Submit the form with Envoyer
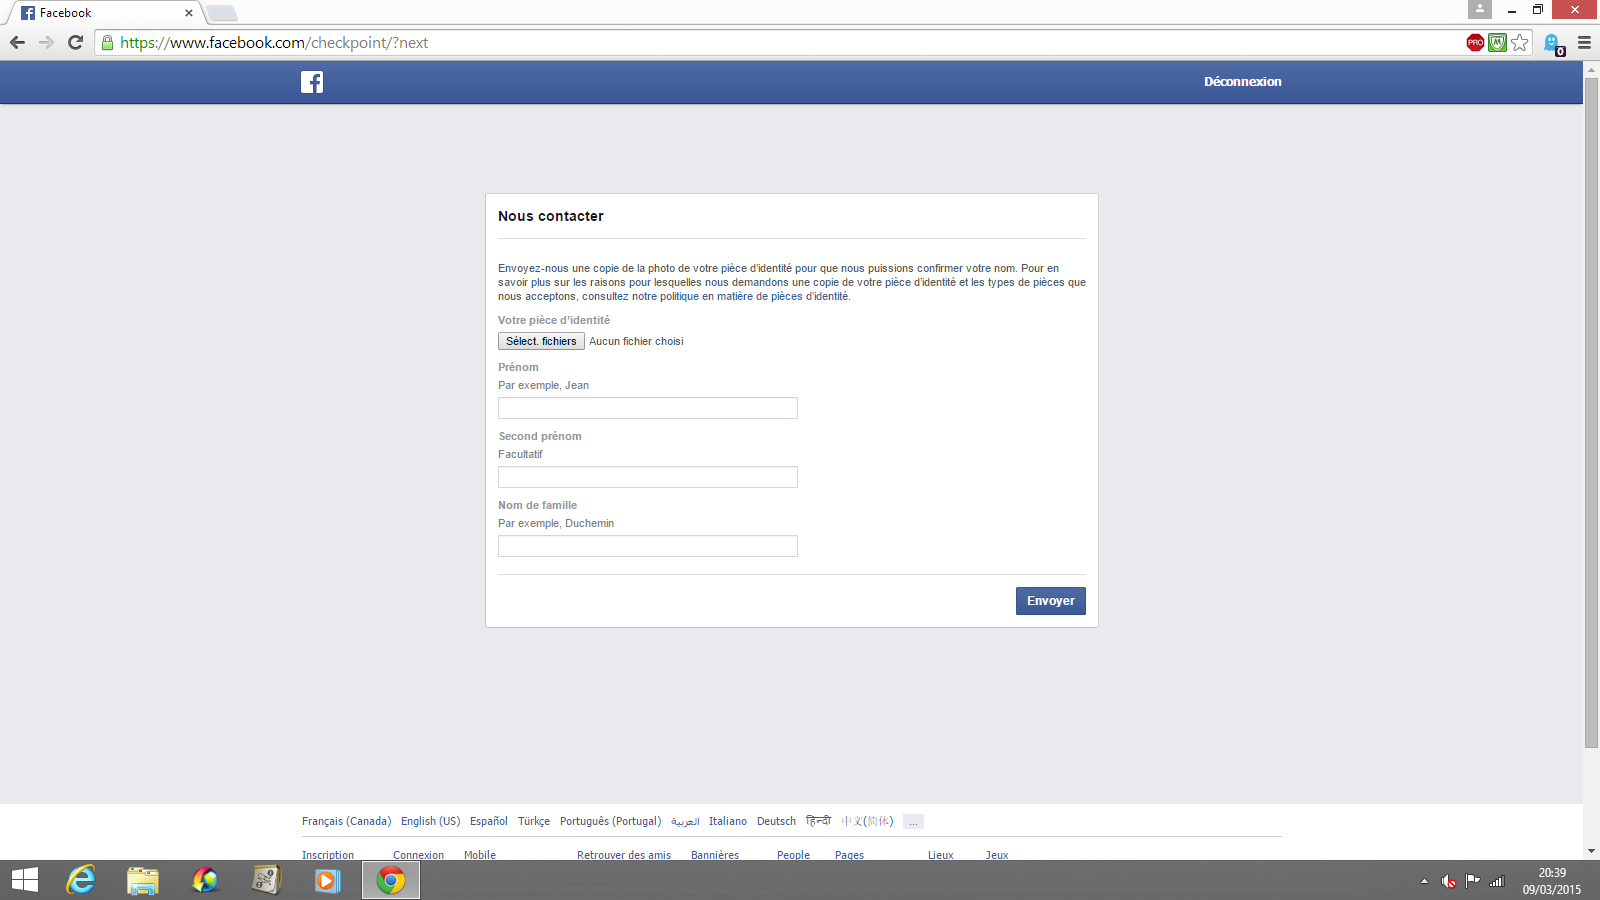This screenshot has height=900, width=1600. coord(1050,601)
